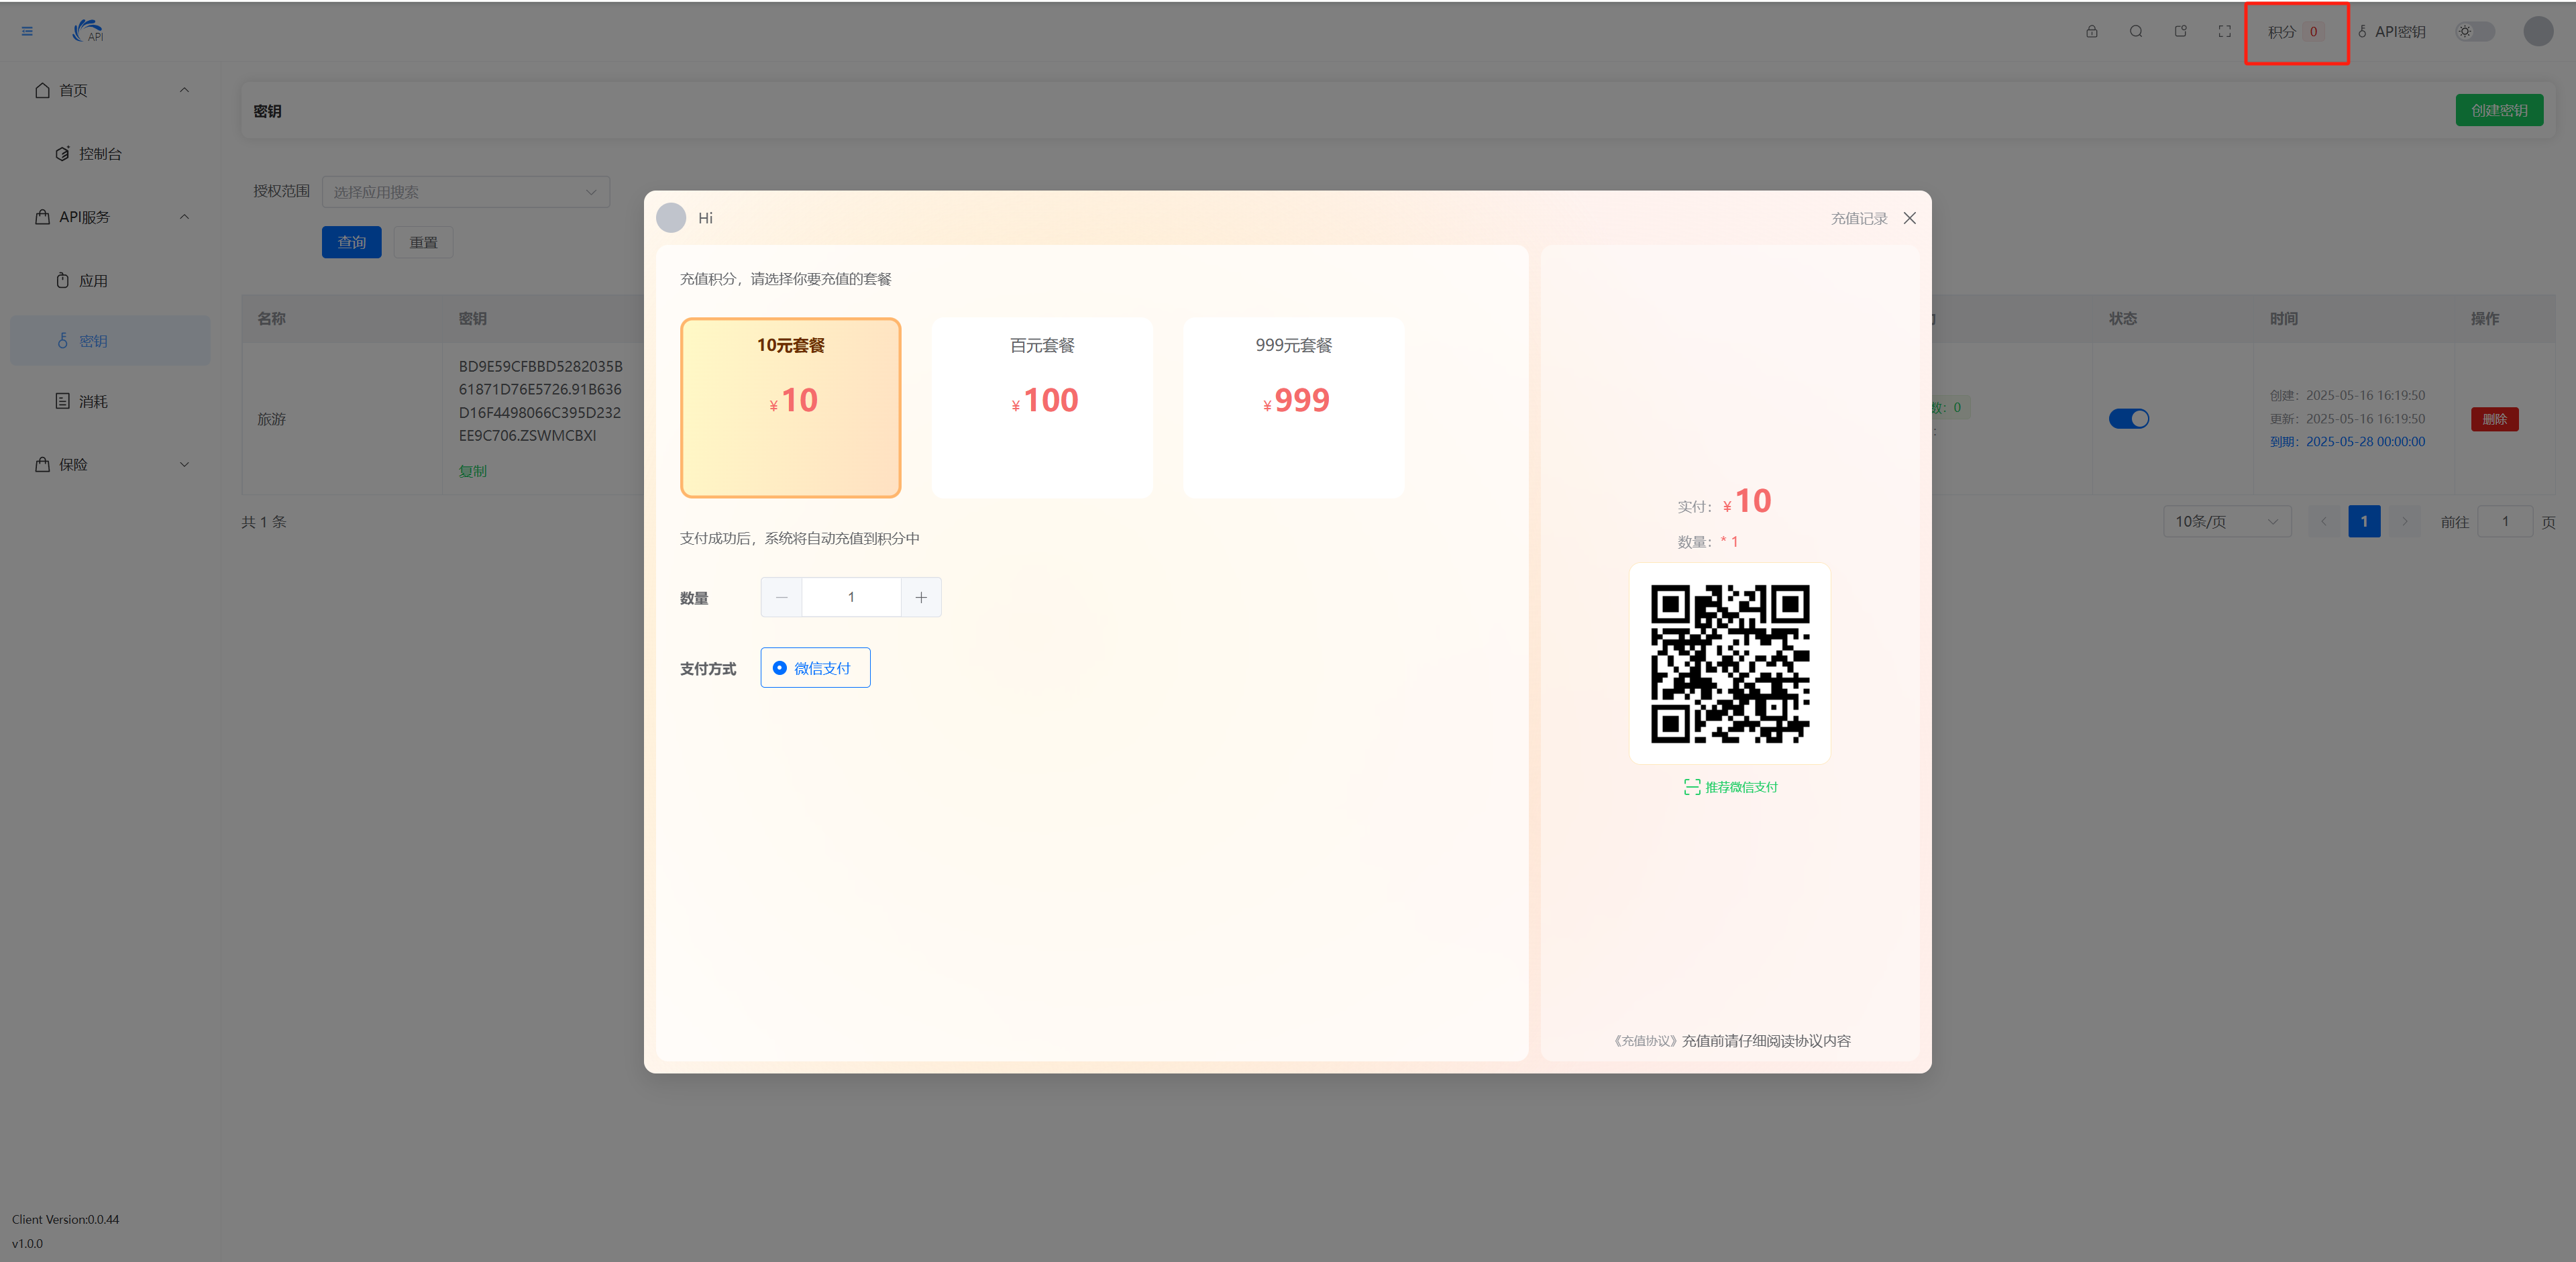Screen dimensions: 2576x1262
Task: Go to 控制台 in the sidebar
Action: (100, 154)
